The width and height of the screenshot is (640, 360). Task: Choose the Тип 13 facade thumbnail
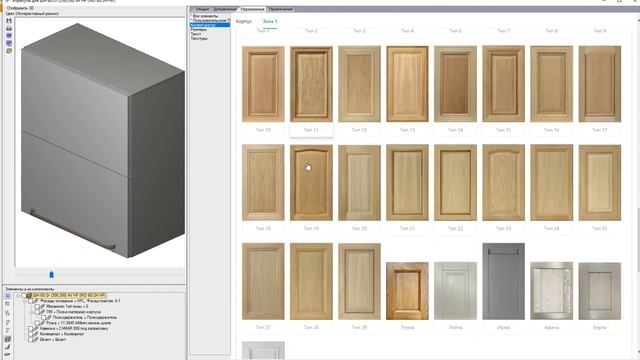click(x=407, y=84)
